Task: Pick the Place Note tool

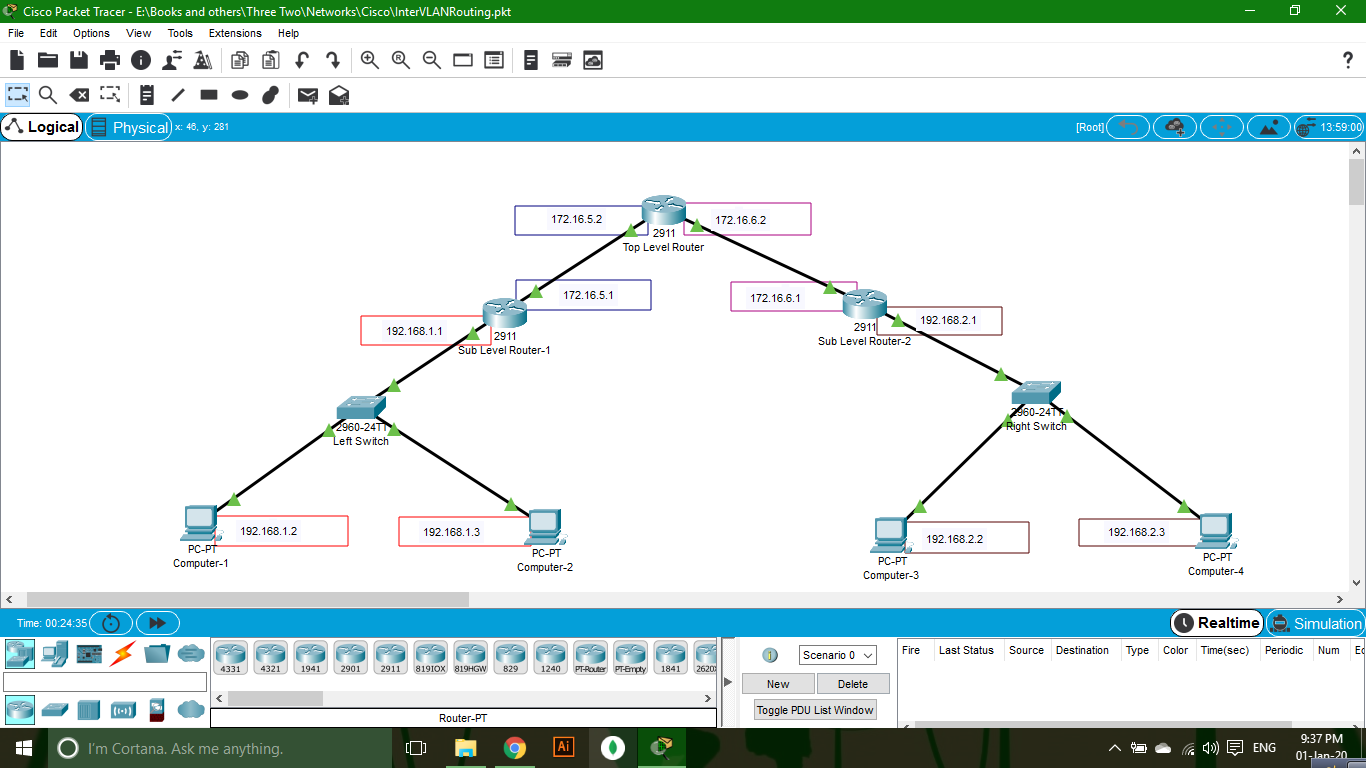Action: (147, 95)
